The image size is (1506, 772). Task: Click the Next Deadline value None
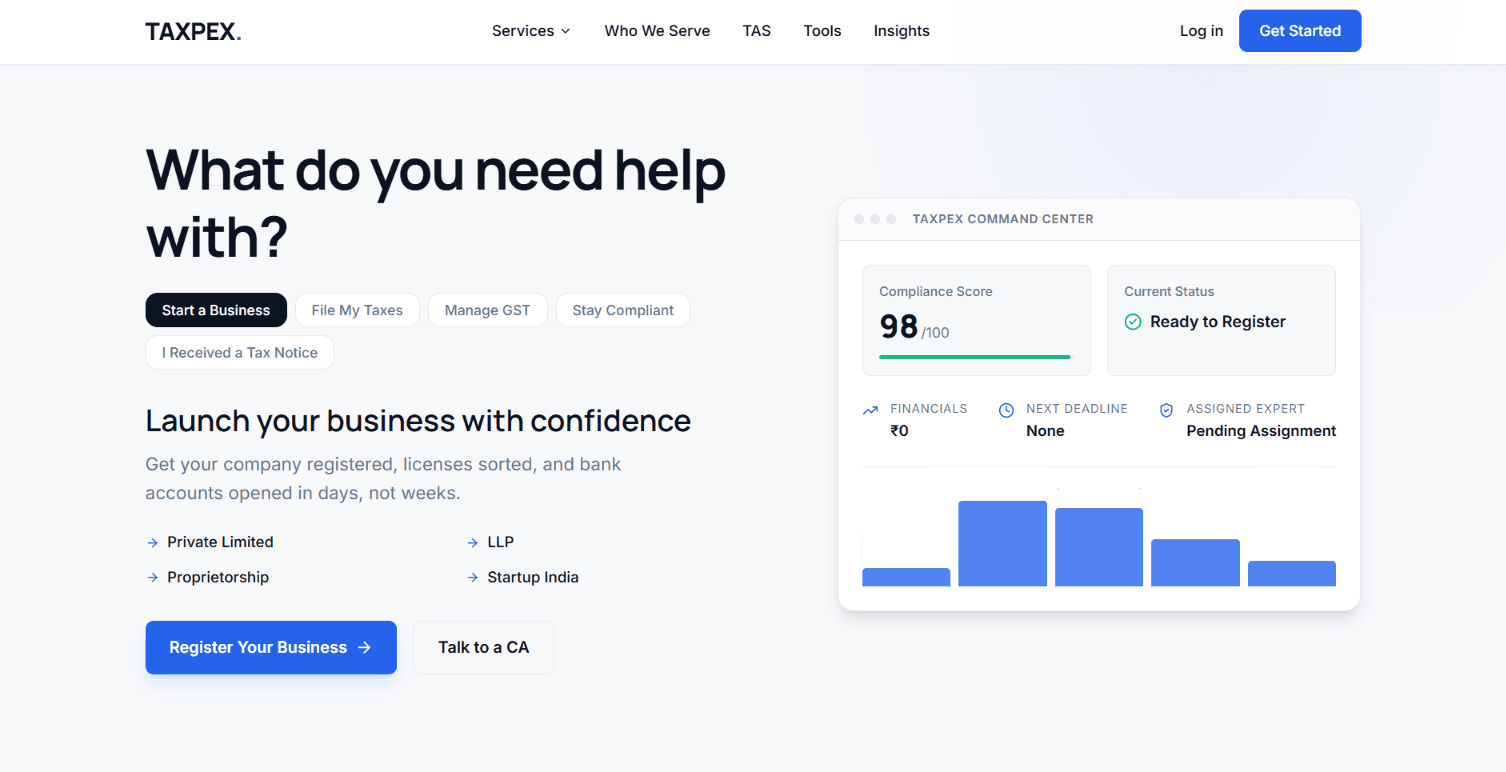click(1045, 431)
